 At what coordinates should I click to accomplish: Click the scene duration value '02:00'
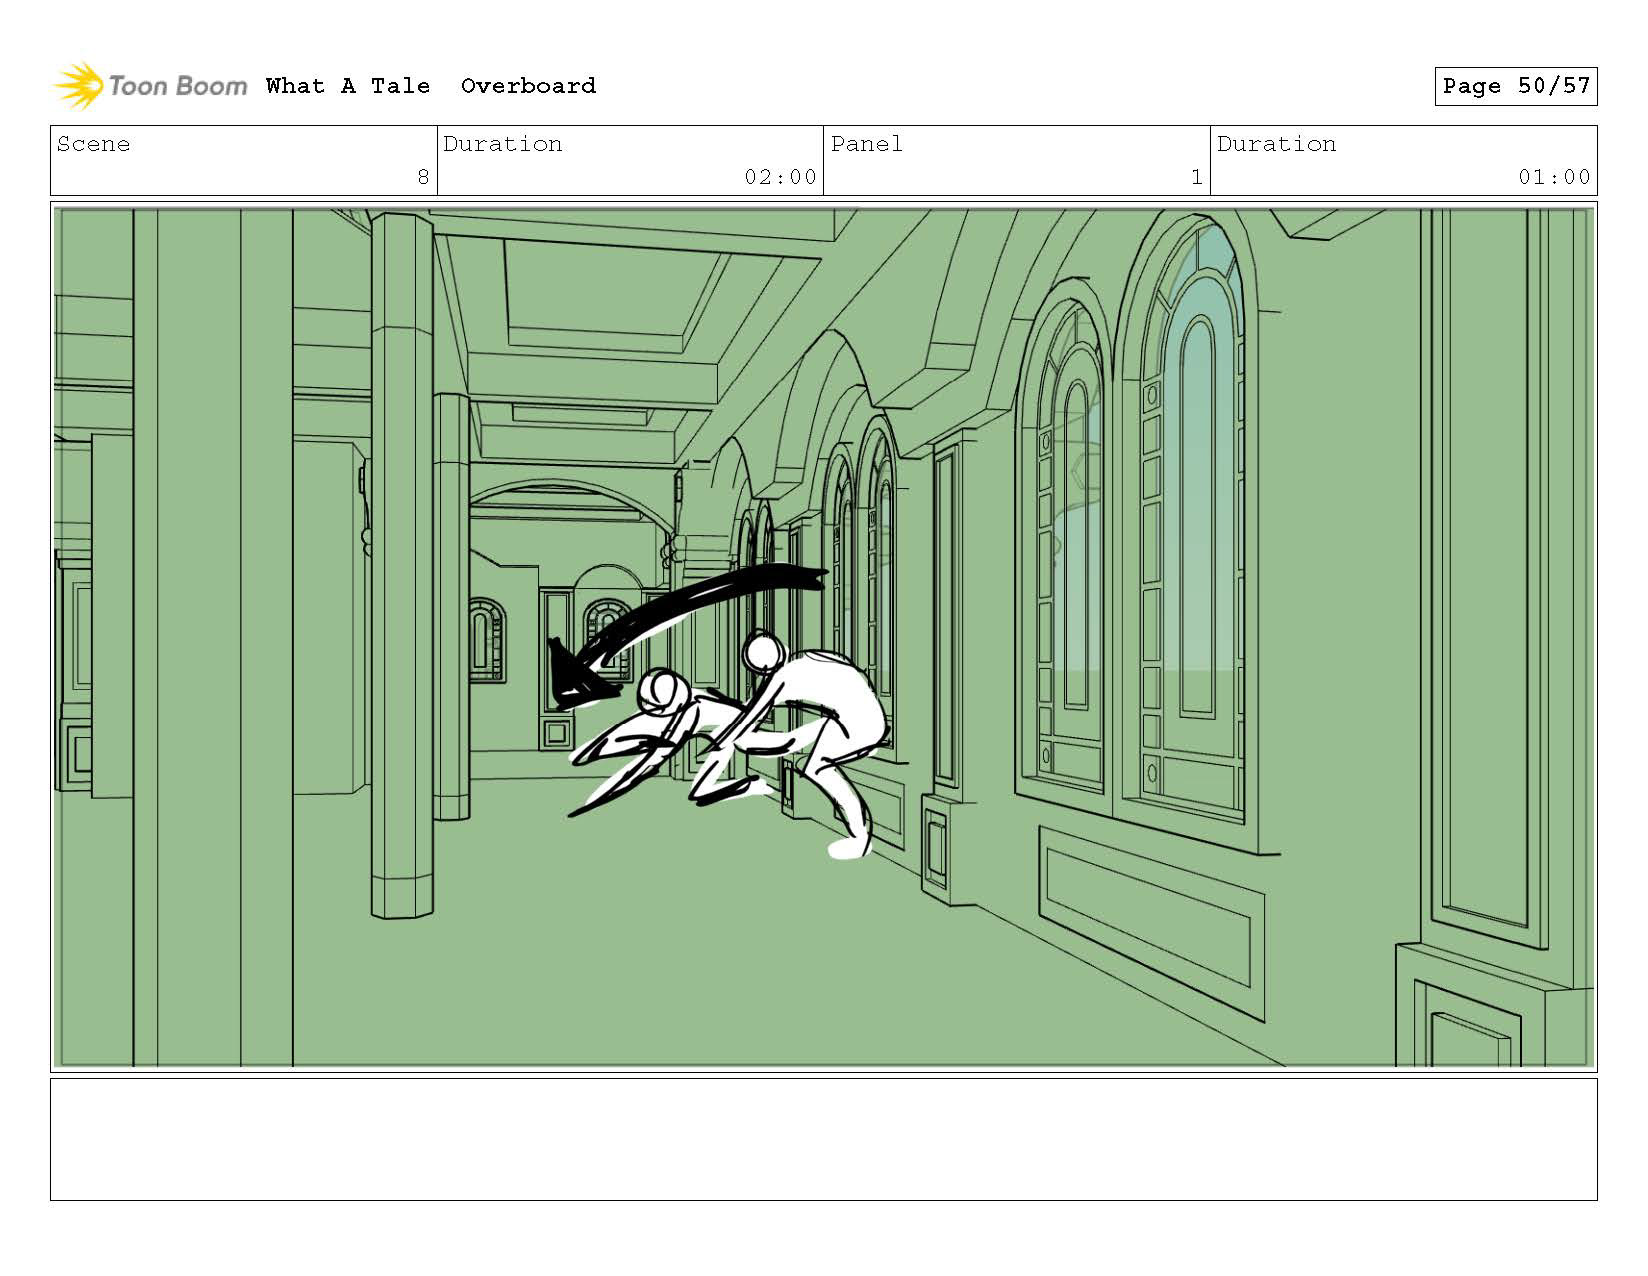[x=780, y=177]
